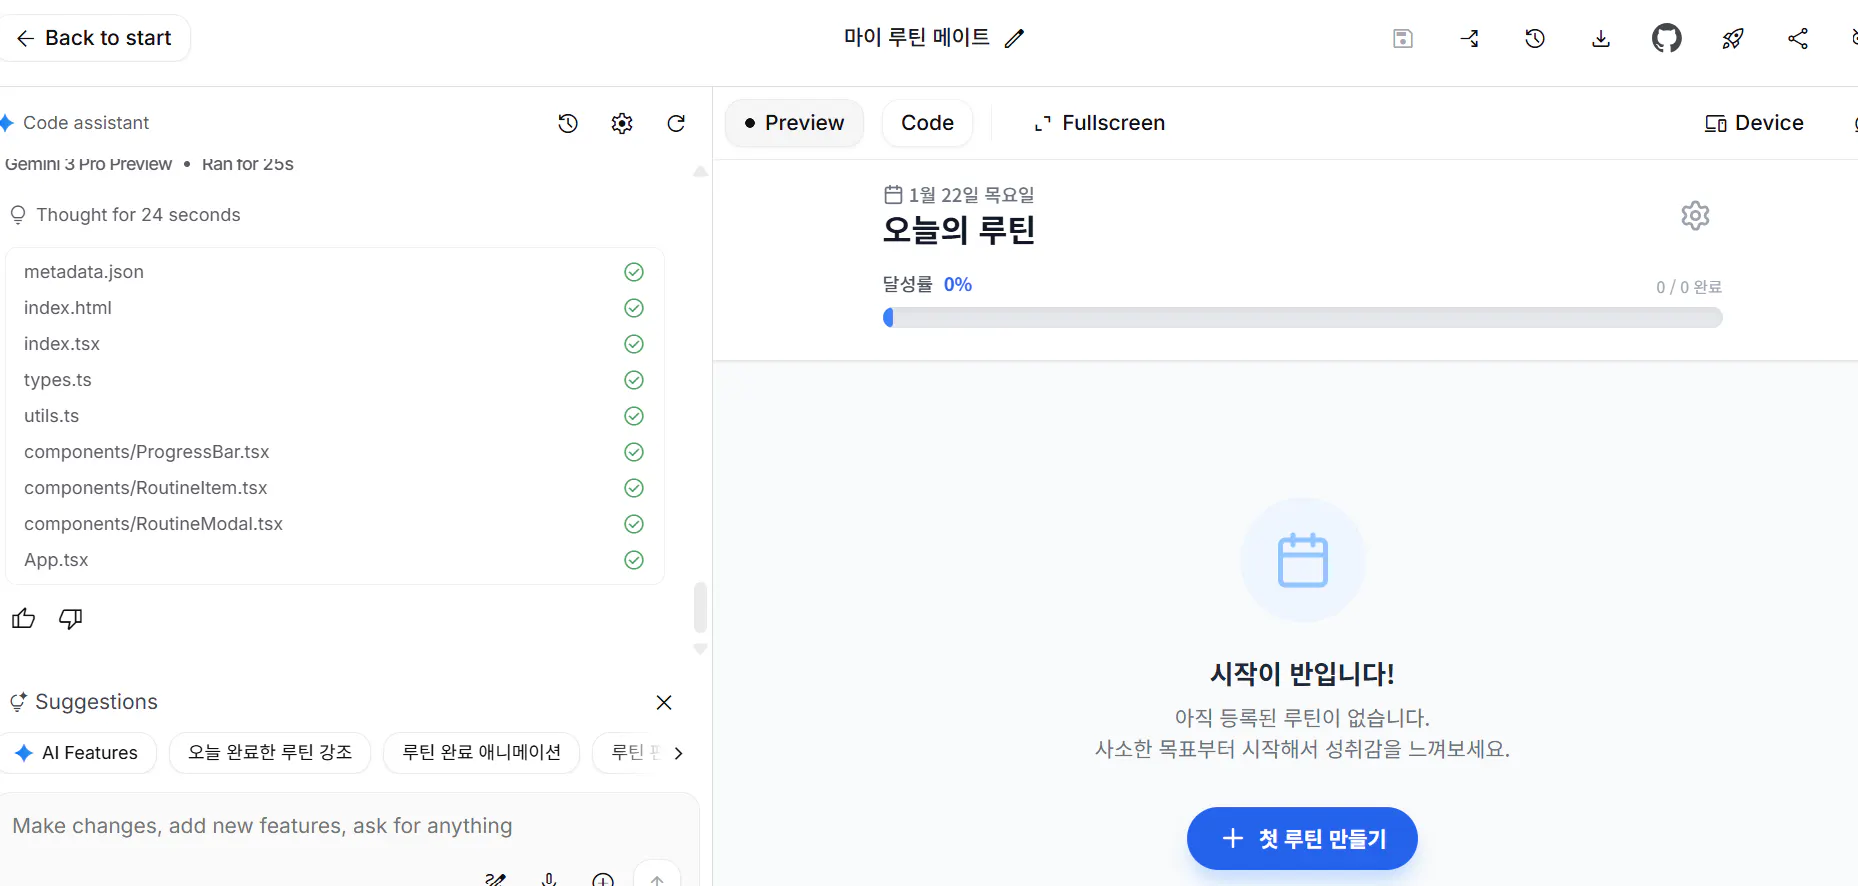Download the app with the download icon
1858x886 pixels.
1601,38
